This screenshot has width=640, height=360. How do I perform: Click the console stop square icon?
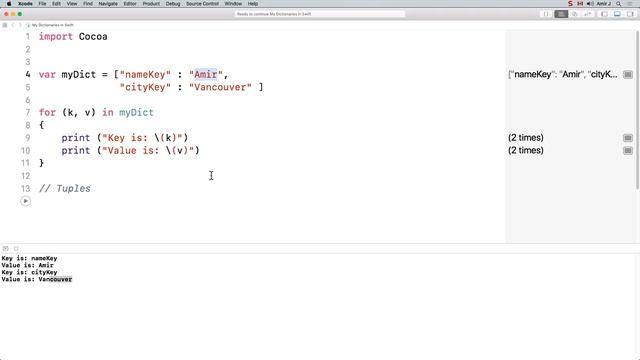(16, 248)
